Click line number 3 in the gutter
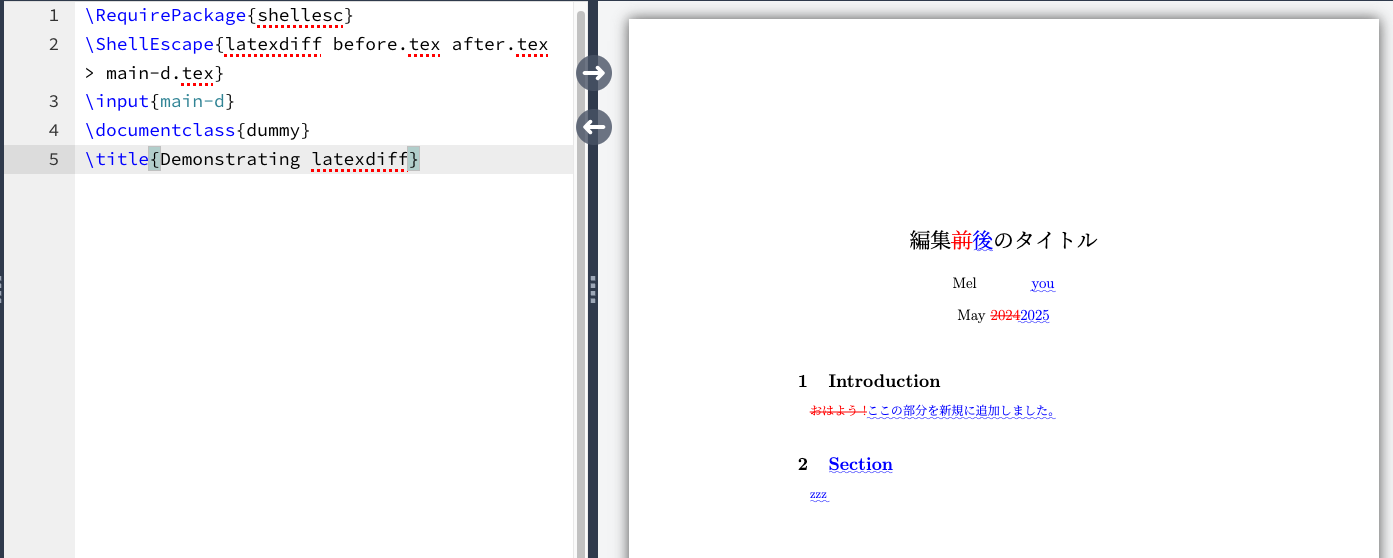The image size is (1393, 558). pyautogui.click(x=54, y=102)
